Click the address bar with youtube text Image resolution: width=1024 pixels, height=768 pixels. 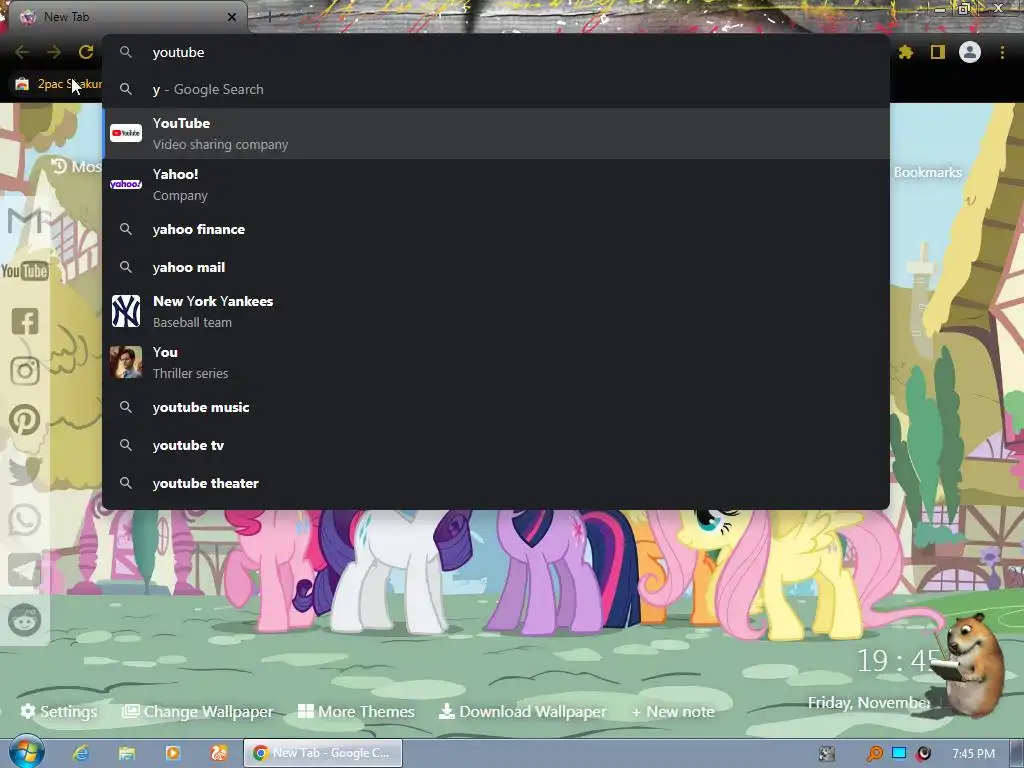(x=496, y=52)
